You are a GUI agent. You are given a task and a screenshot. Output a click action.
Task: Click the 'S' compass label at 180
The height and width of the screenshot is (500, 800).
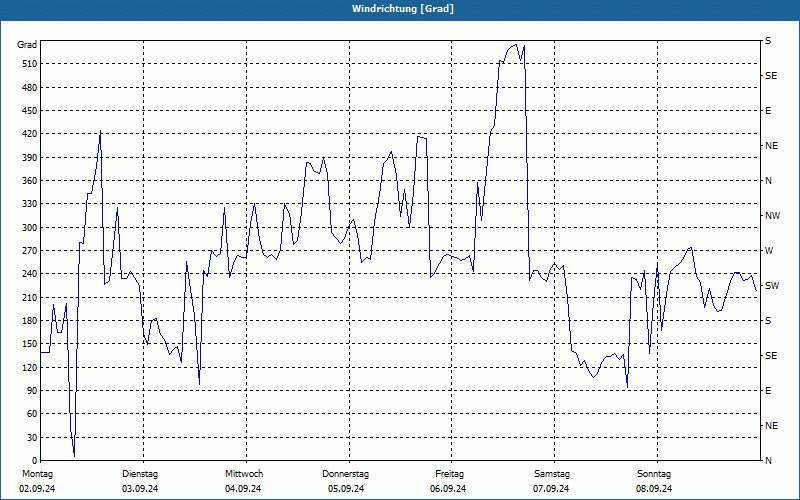768,321
